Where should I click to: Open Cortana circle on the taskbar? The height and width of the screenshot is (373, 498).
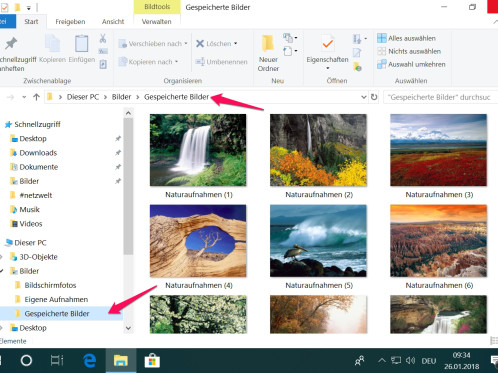coord(26,360)
